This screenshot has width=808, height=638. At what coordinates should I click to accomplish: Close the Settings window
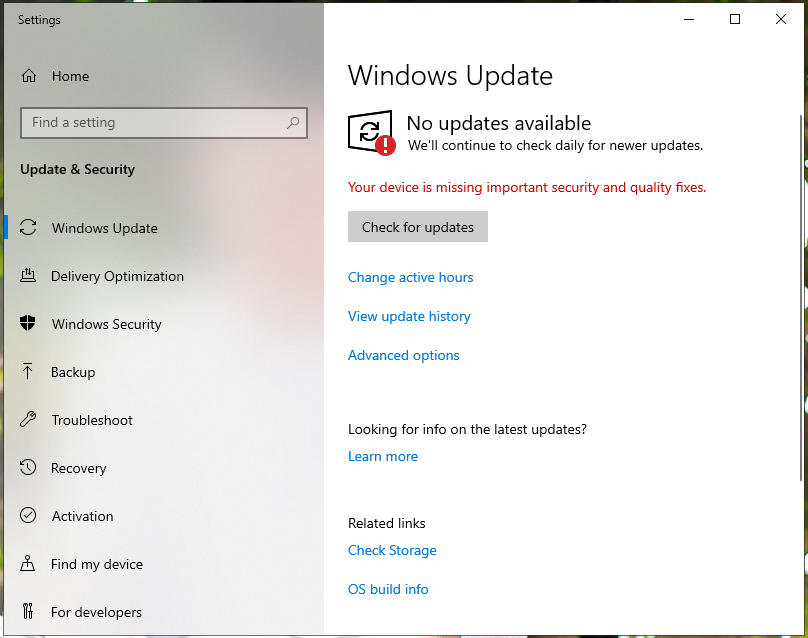[781, 20]
